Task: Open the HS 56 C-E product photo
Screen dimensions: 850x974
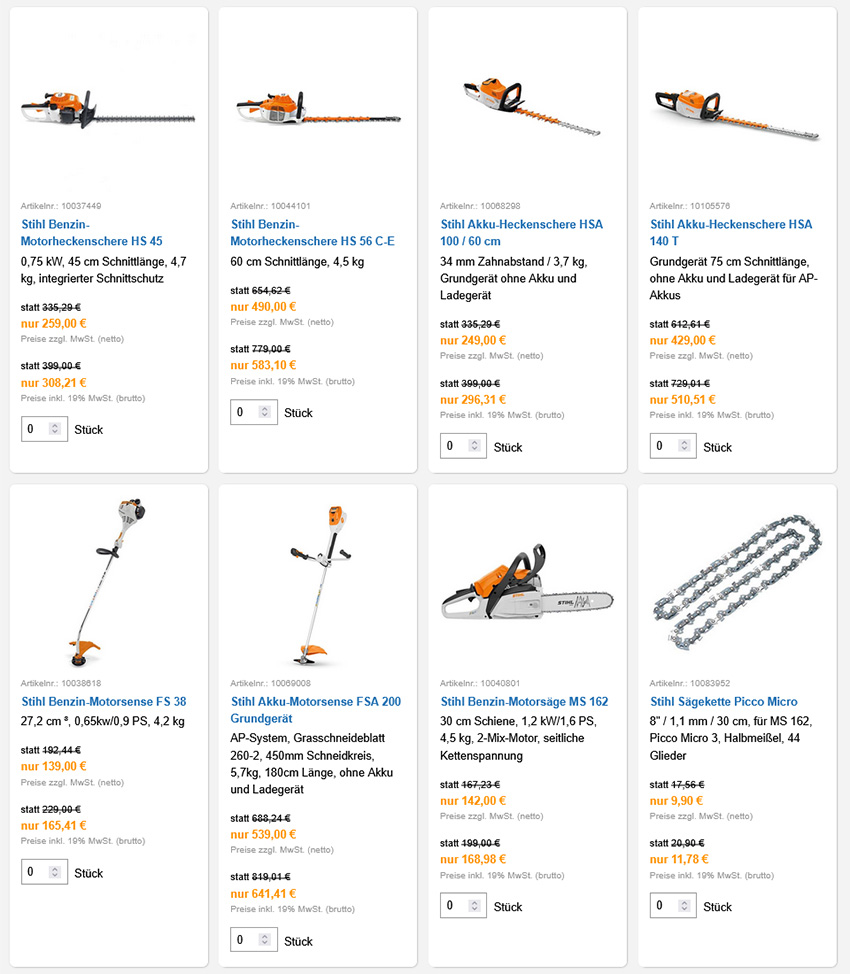Action: pyautogui.click(x=318, y=108)
